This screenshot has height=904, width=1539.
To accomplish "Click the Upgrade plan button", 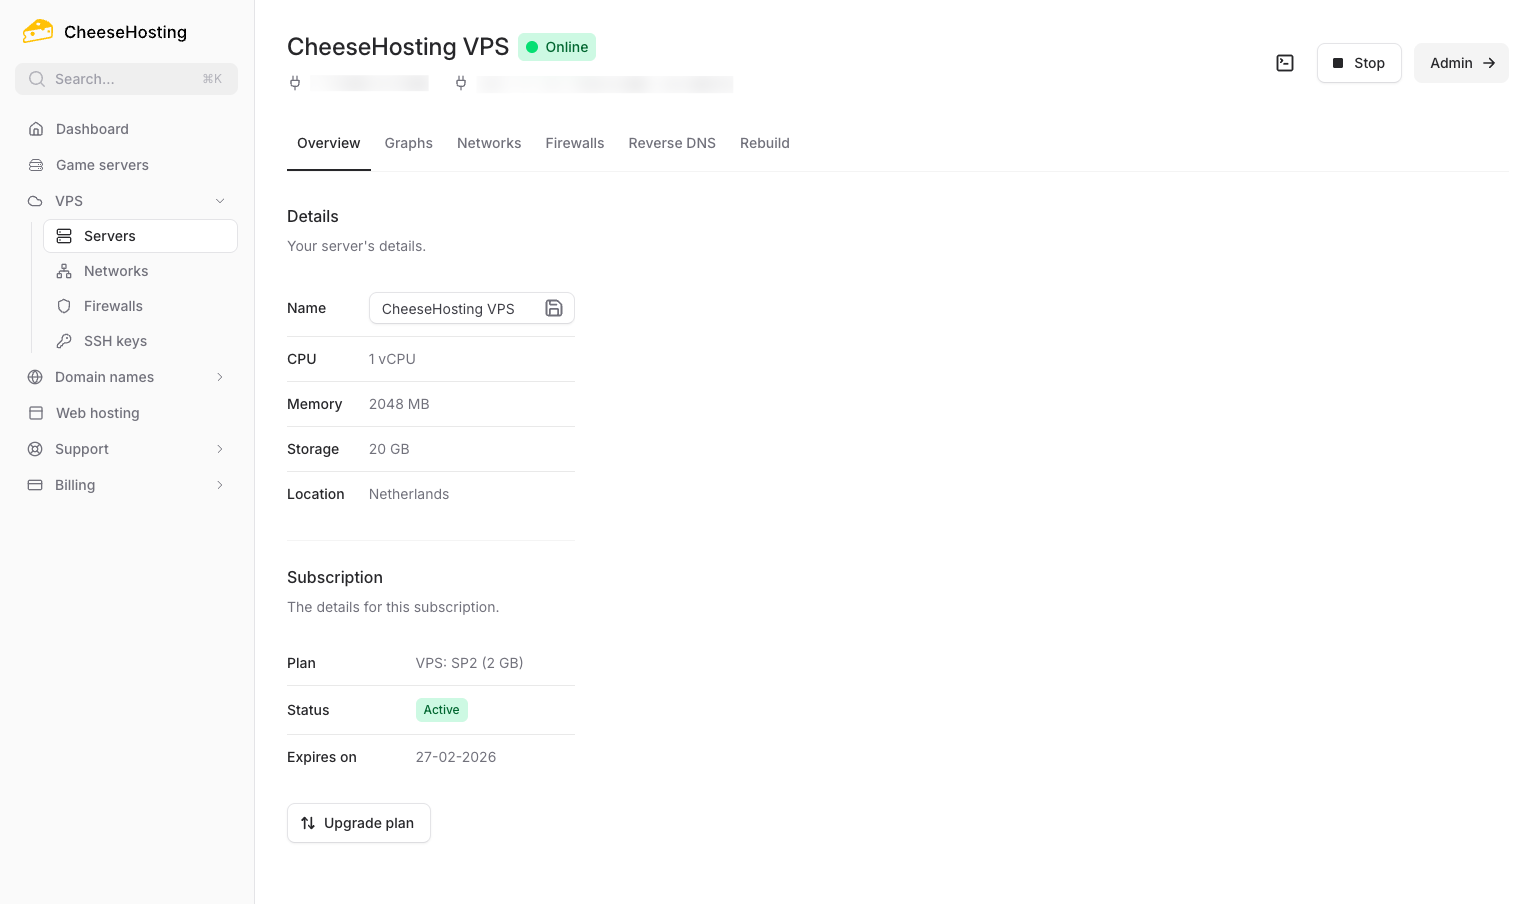I will (x=358, y=823).
